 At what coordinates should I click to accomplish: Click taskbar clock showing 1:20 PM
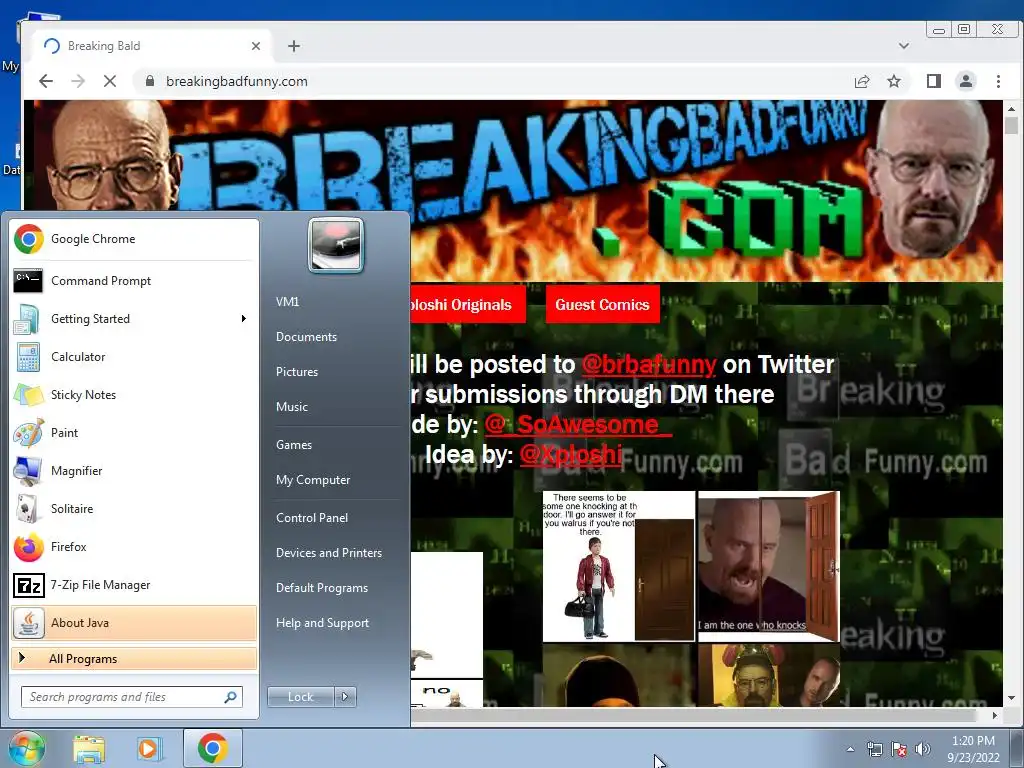coord(973,749)
